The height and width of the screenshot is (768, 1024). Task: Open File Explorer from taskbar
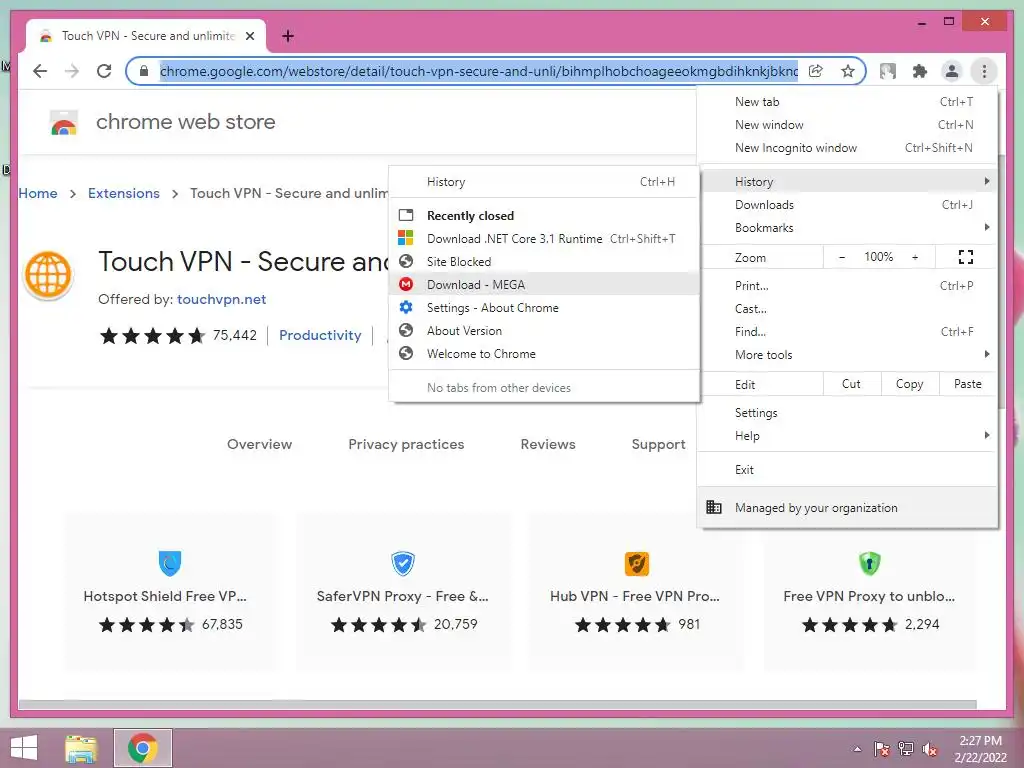tap(81, 748)
